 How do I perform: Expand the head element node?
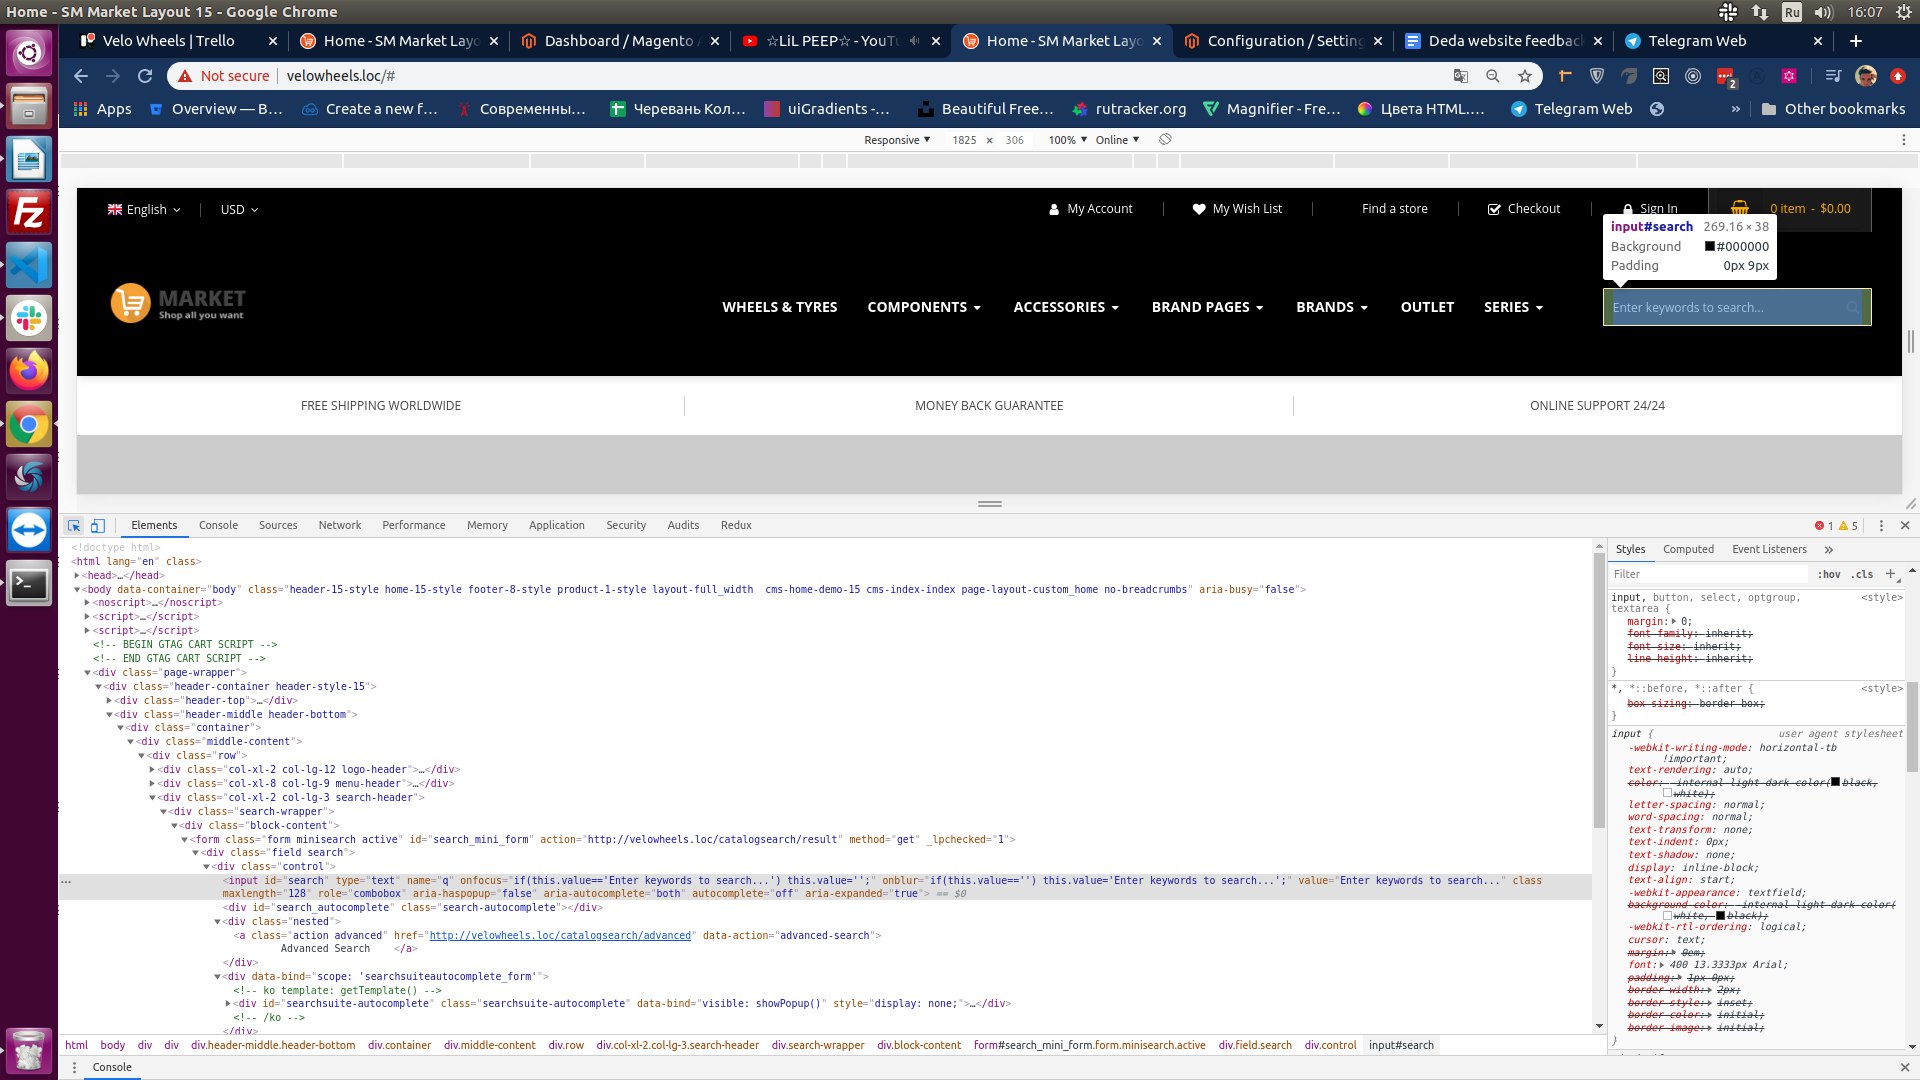click(77, 575)
